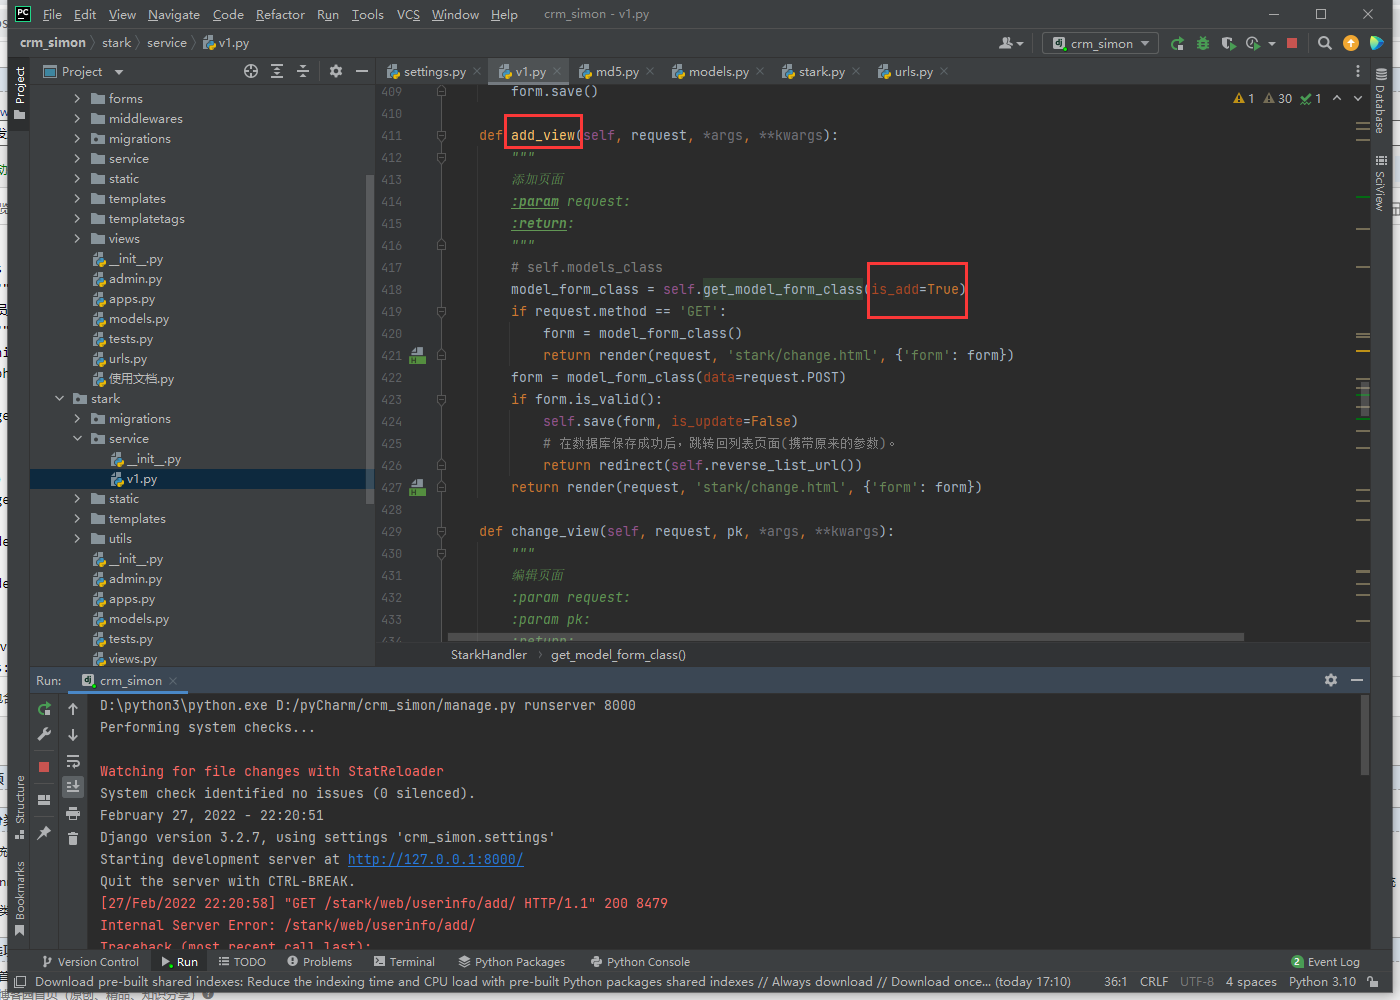The image size is (1400, 1000).
Task: Click the IDE update arrow icon
Action: click(x=1351, y=43)
